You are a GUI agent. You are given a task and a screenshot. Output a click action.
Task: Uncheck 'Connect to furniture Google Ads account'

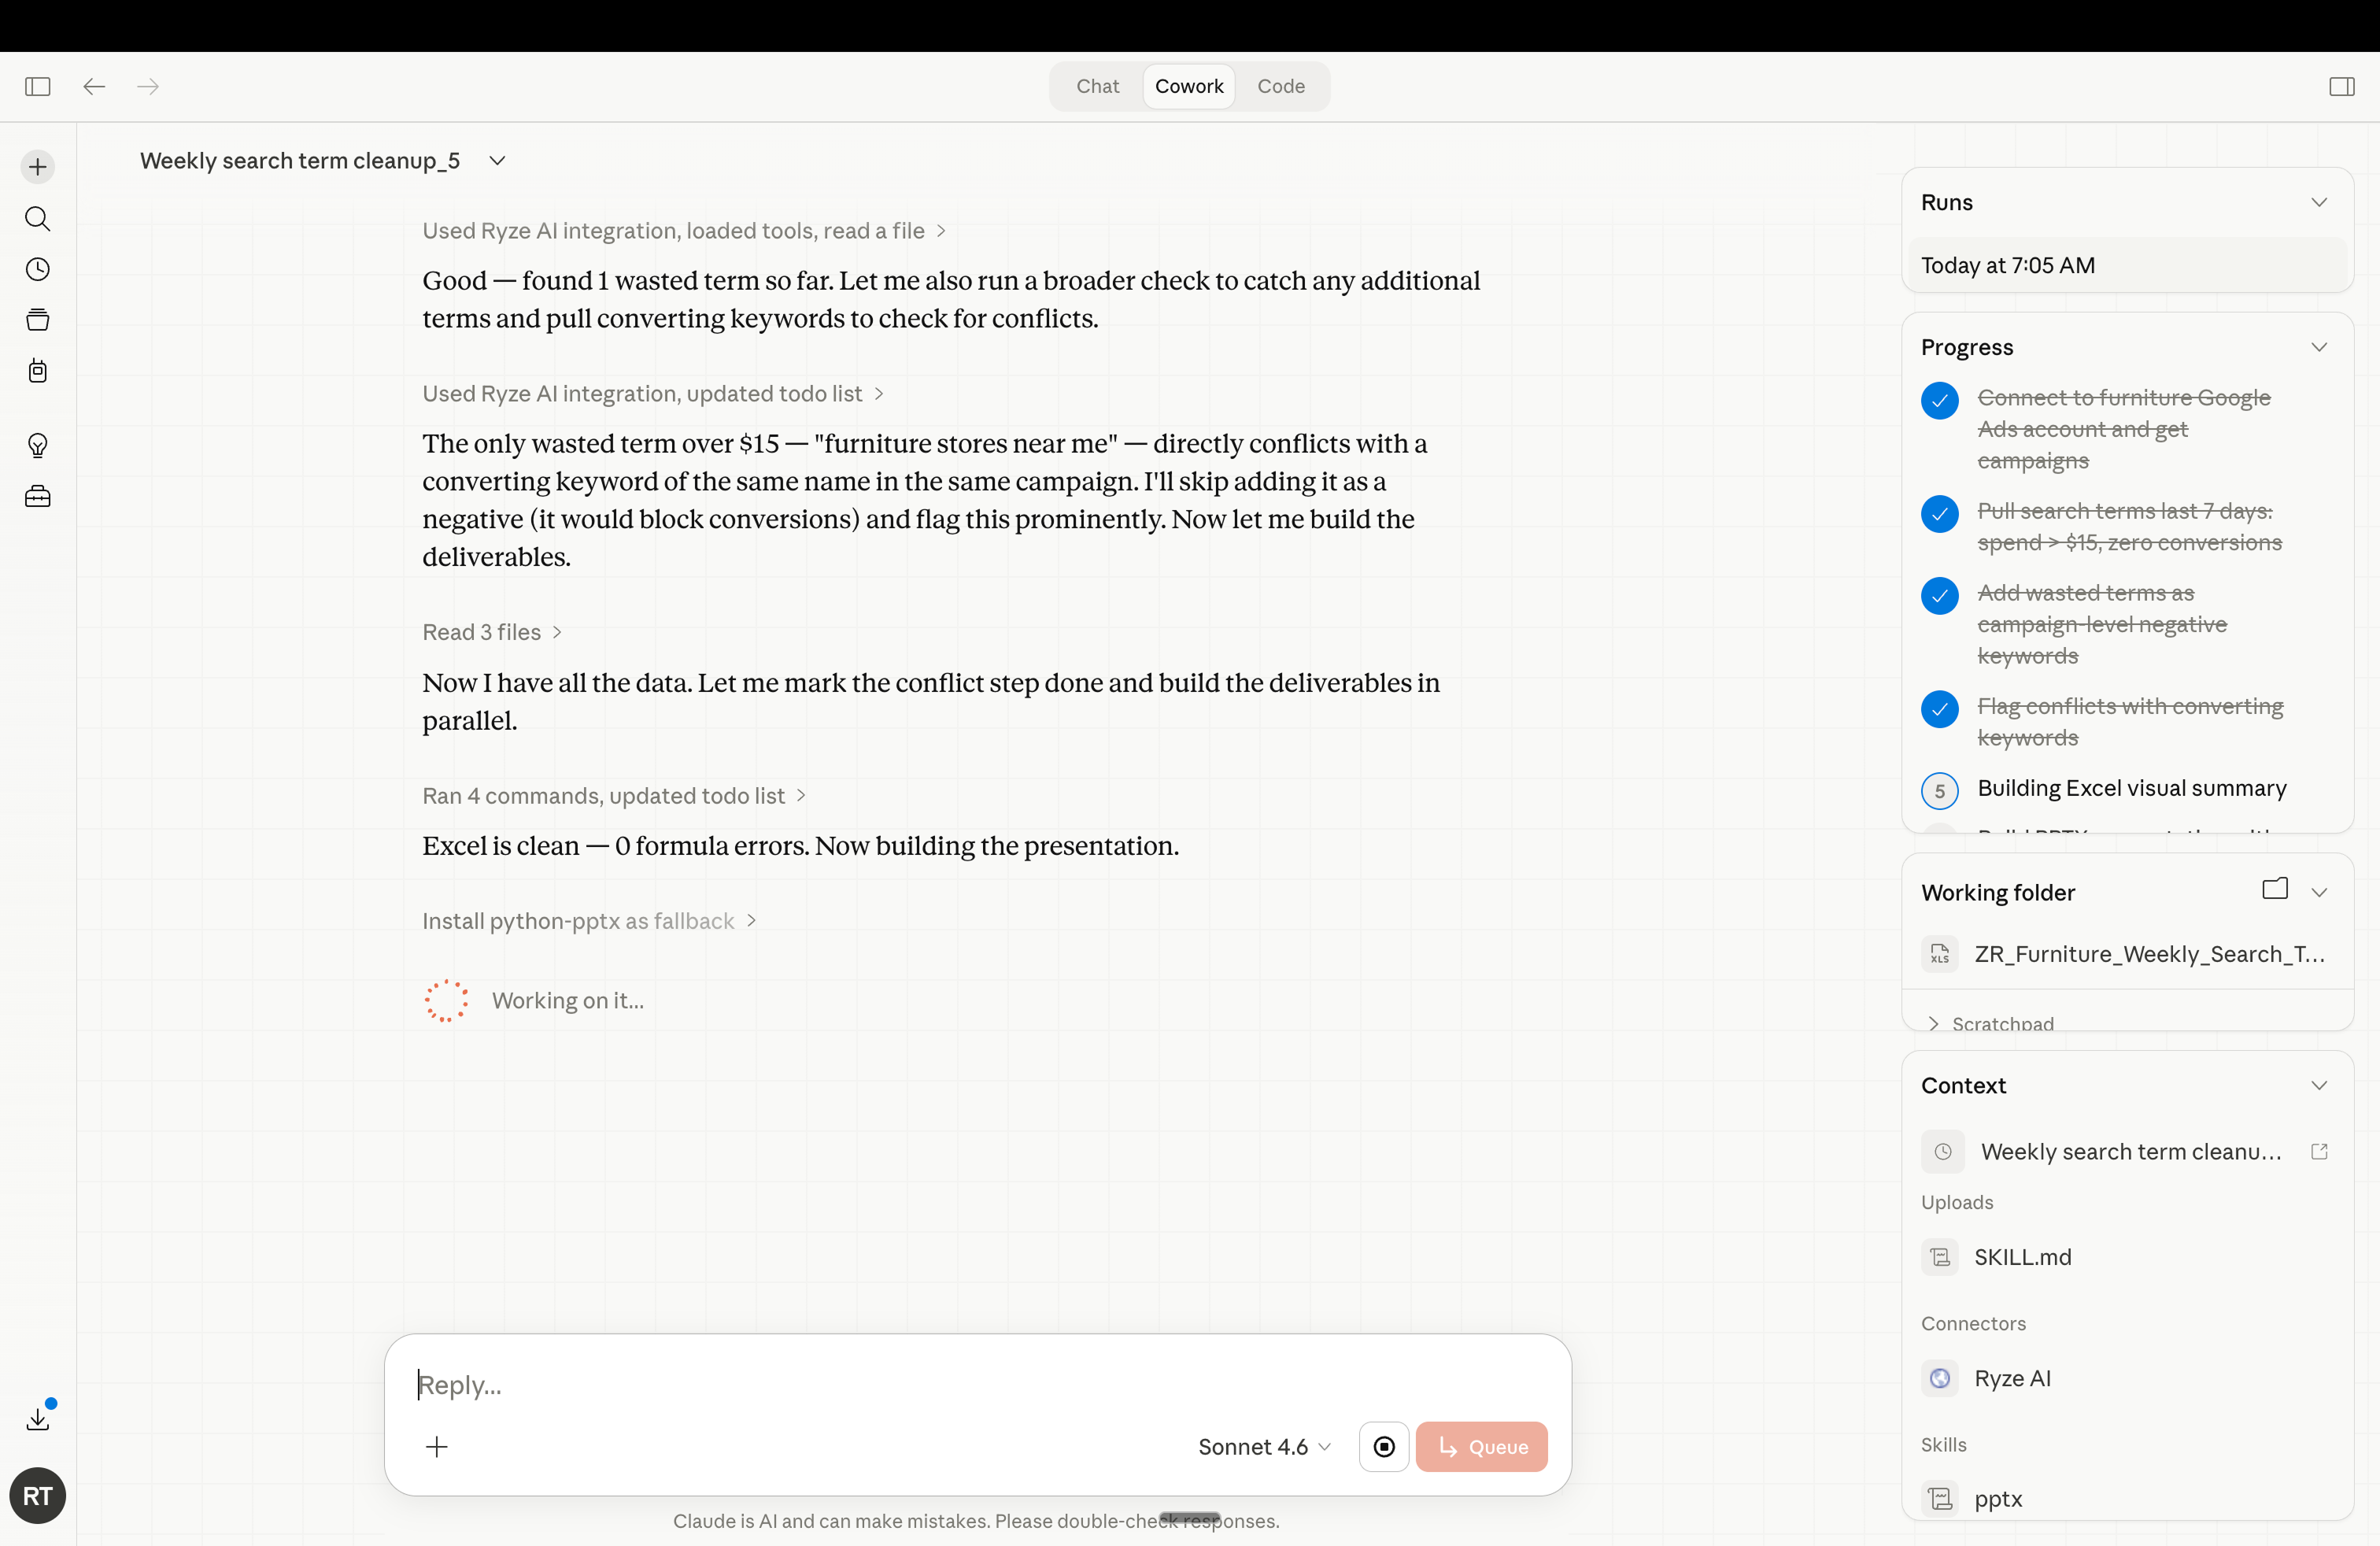(x=1939, y=400)
